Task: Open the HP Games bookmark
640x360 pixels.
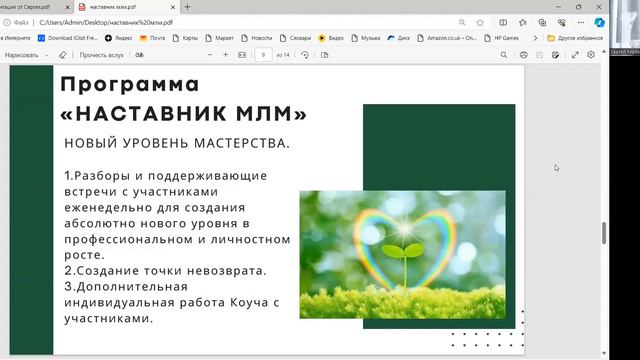Action: pyautogui.click(x=502, y=38)
